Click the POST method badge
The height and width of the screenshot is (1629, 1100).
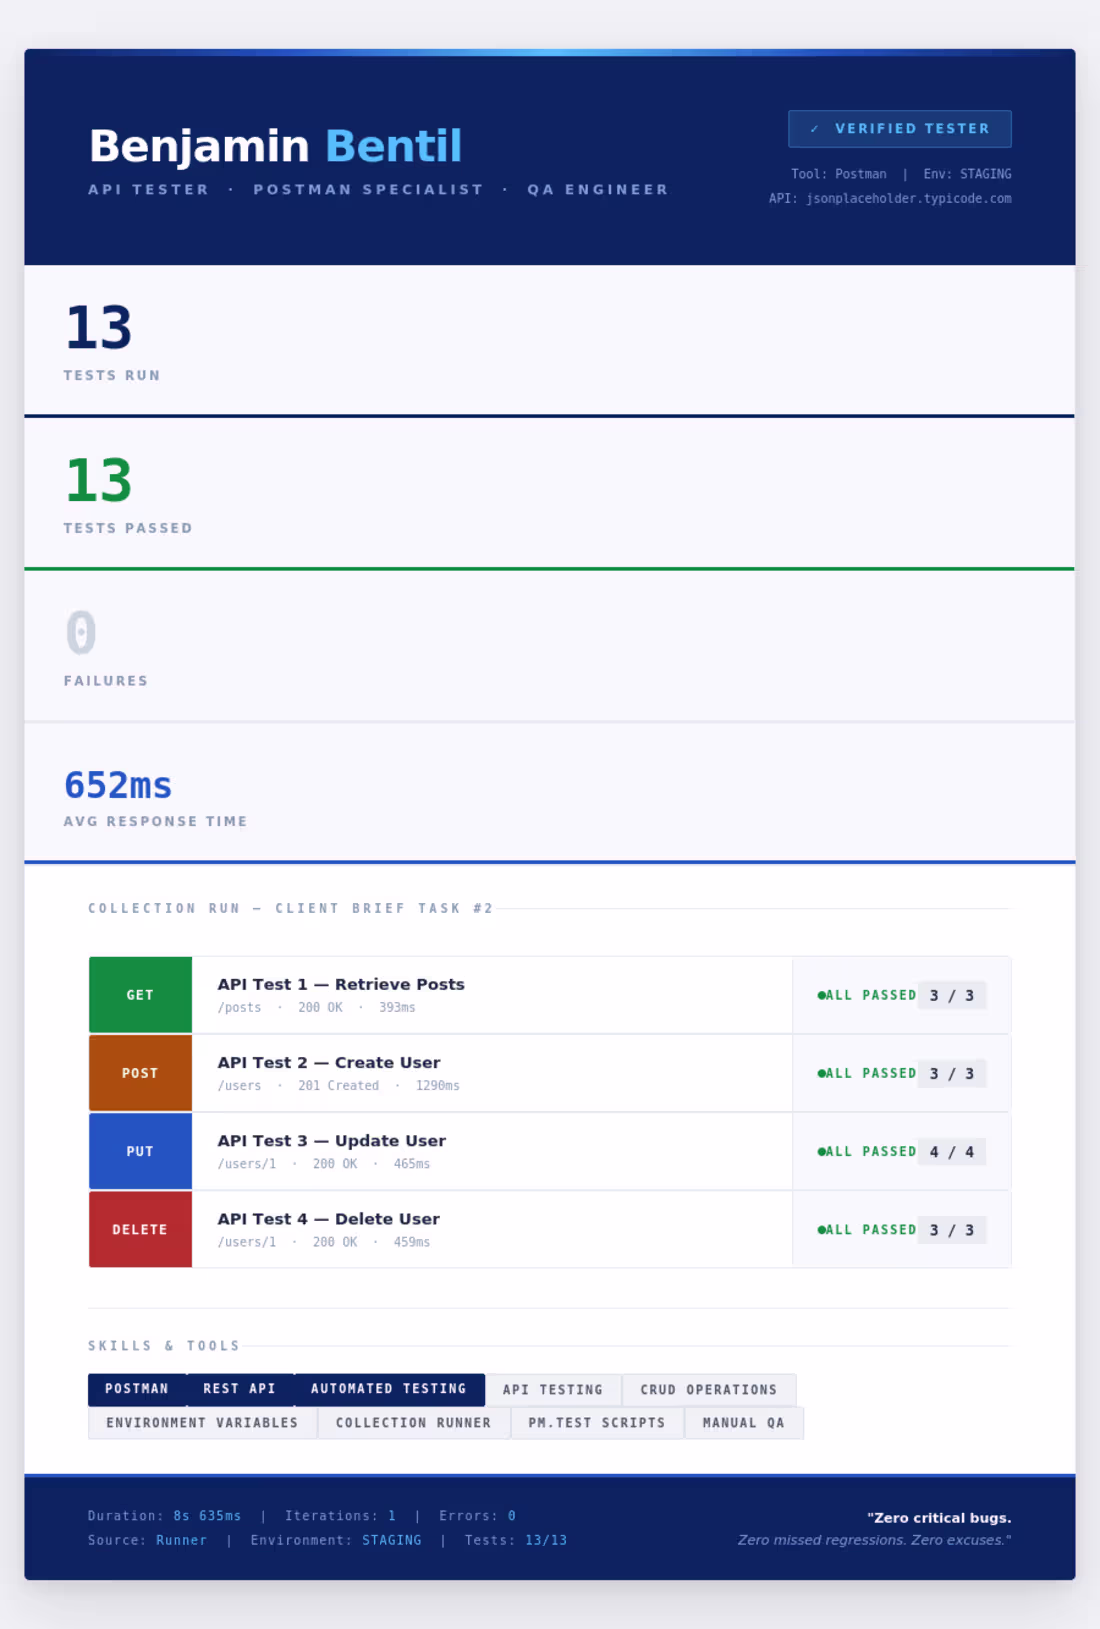click(x=140, y=1073)
